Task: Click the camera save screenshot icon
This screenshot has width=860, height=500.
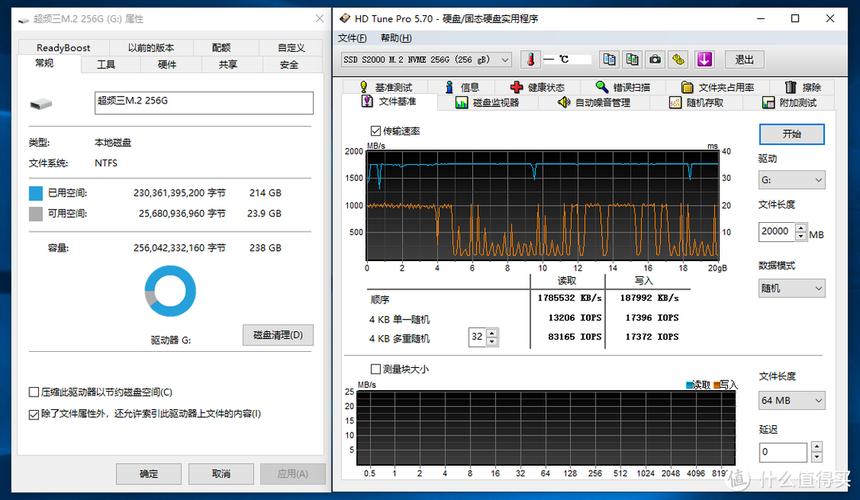Action: 655,59
